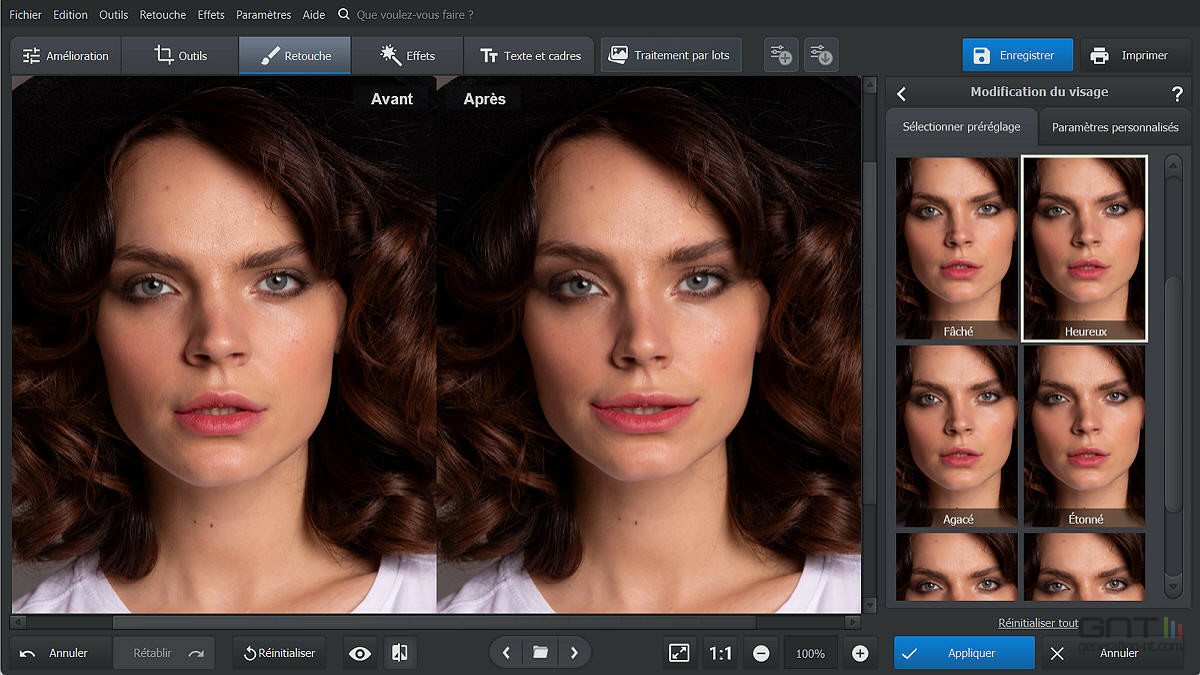Open the Paramètres menu
This screenshot has width=1200, height=675.
tap(264, 15)
